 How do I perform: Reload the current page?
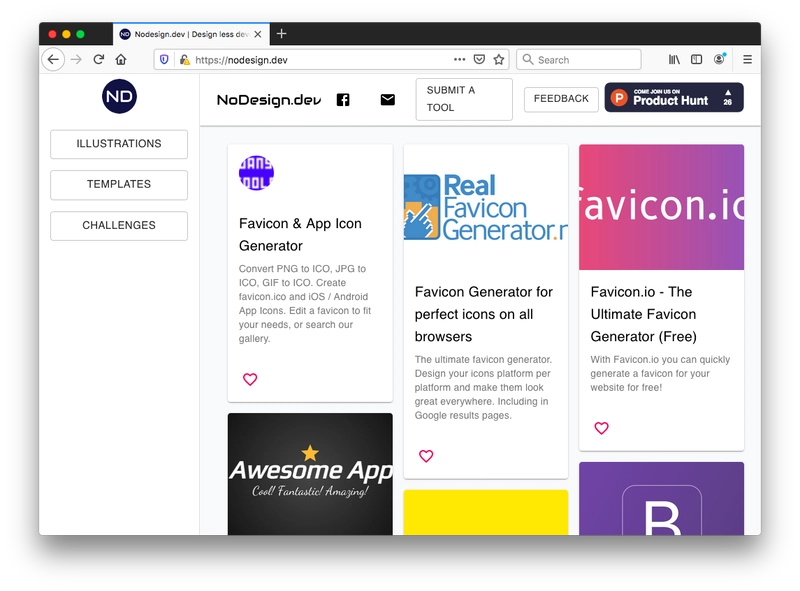tap(99, 60)
